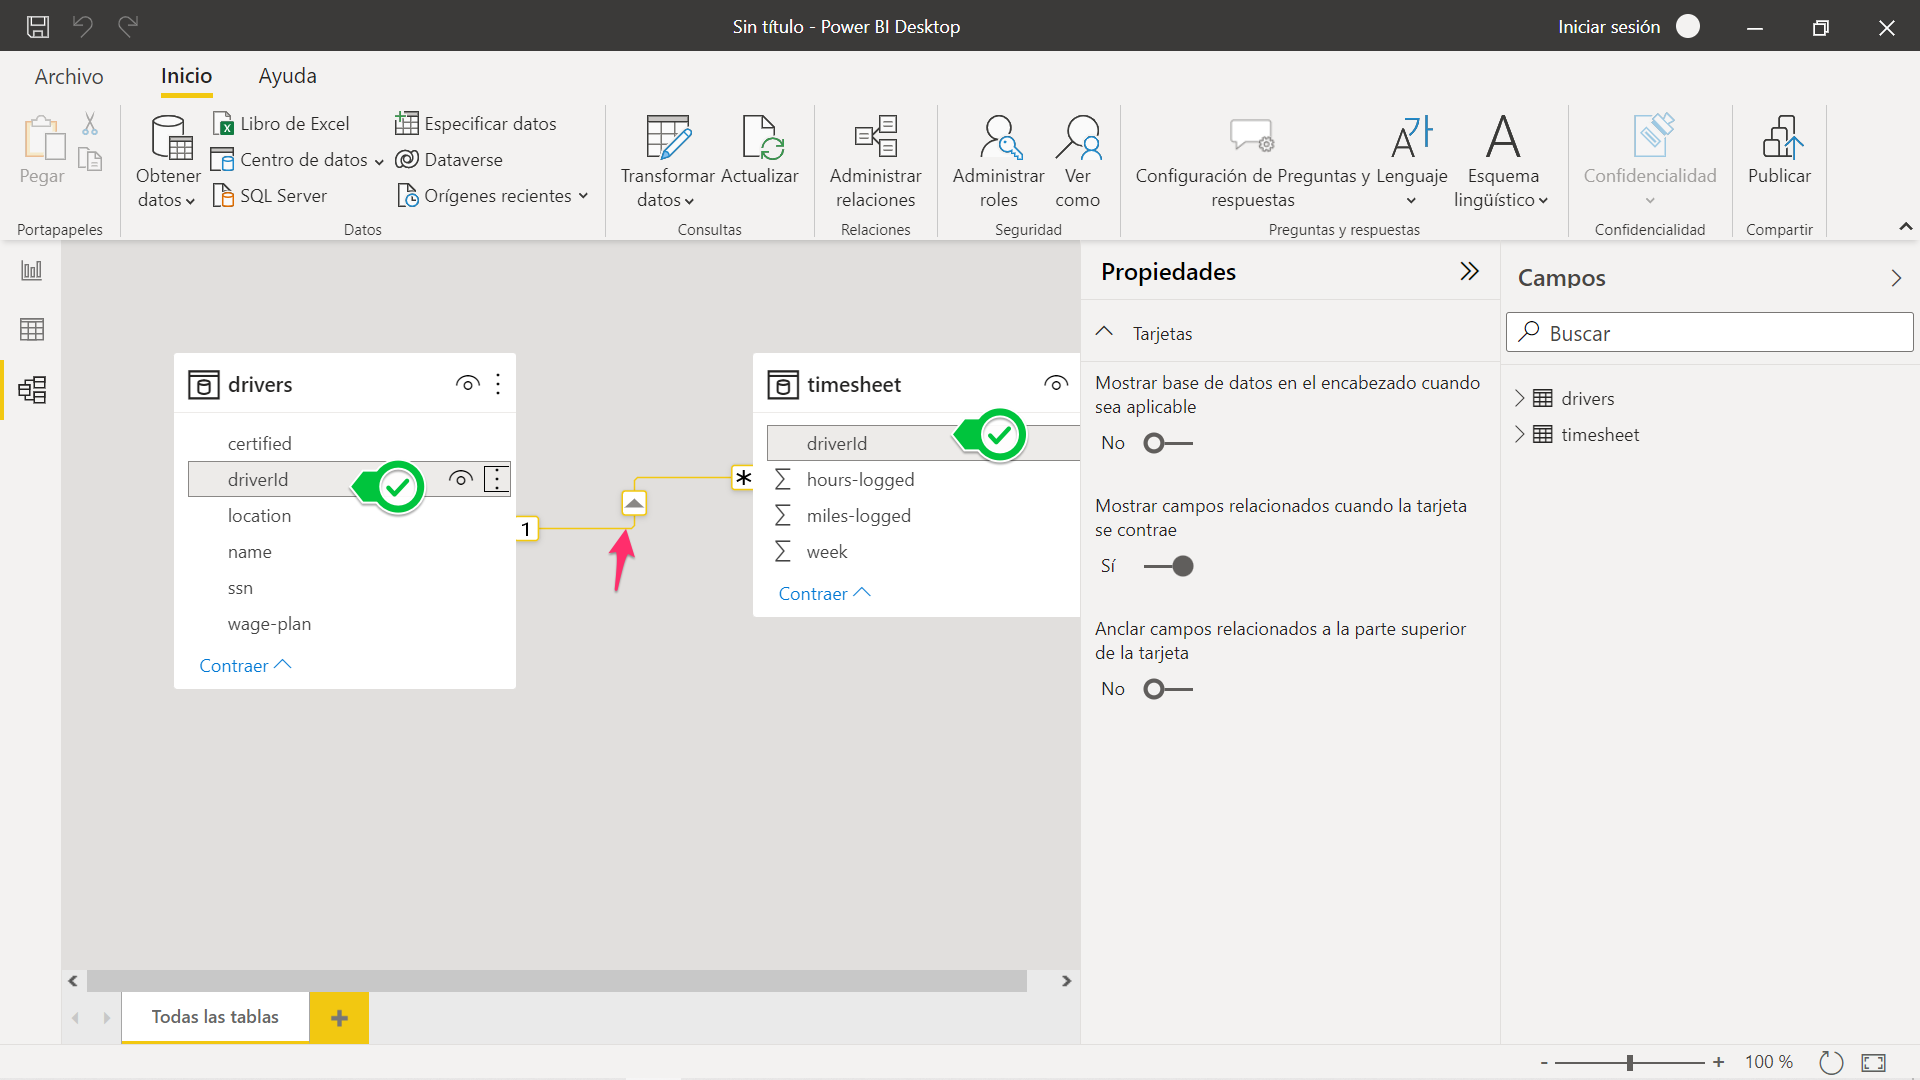Collapse the Campos pane chevron
This screenshot has width=1920, height=1080.
coord(1896,278)
